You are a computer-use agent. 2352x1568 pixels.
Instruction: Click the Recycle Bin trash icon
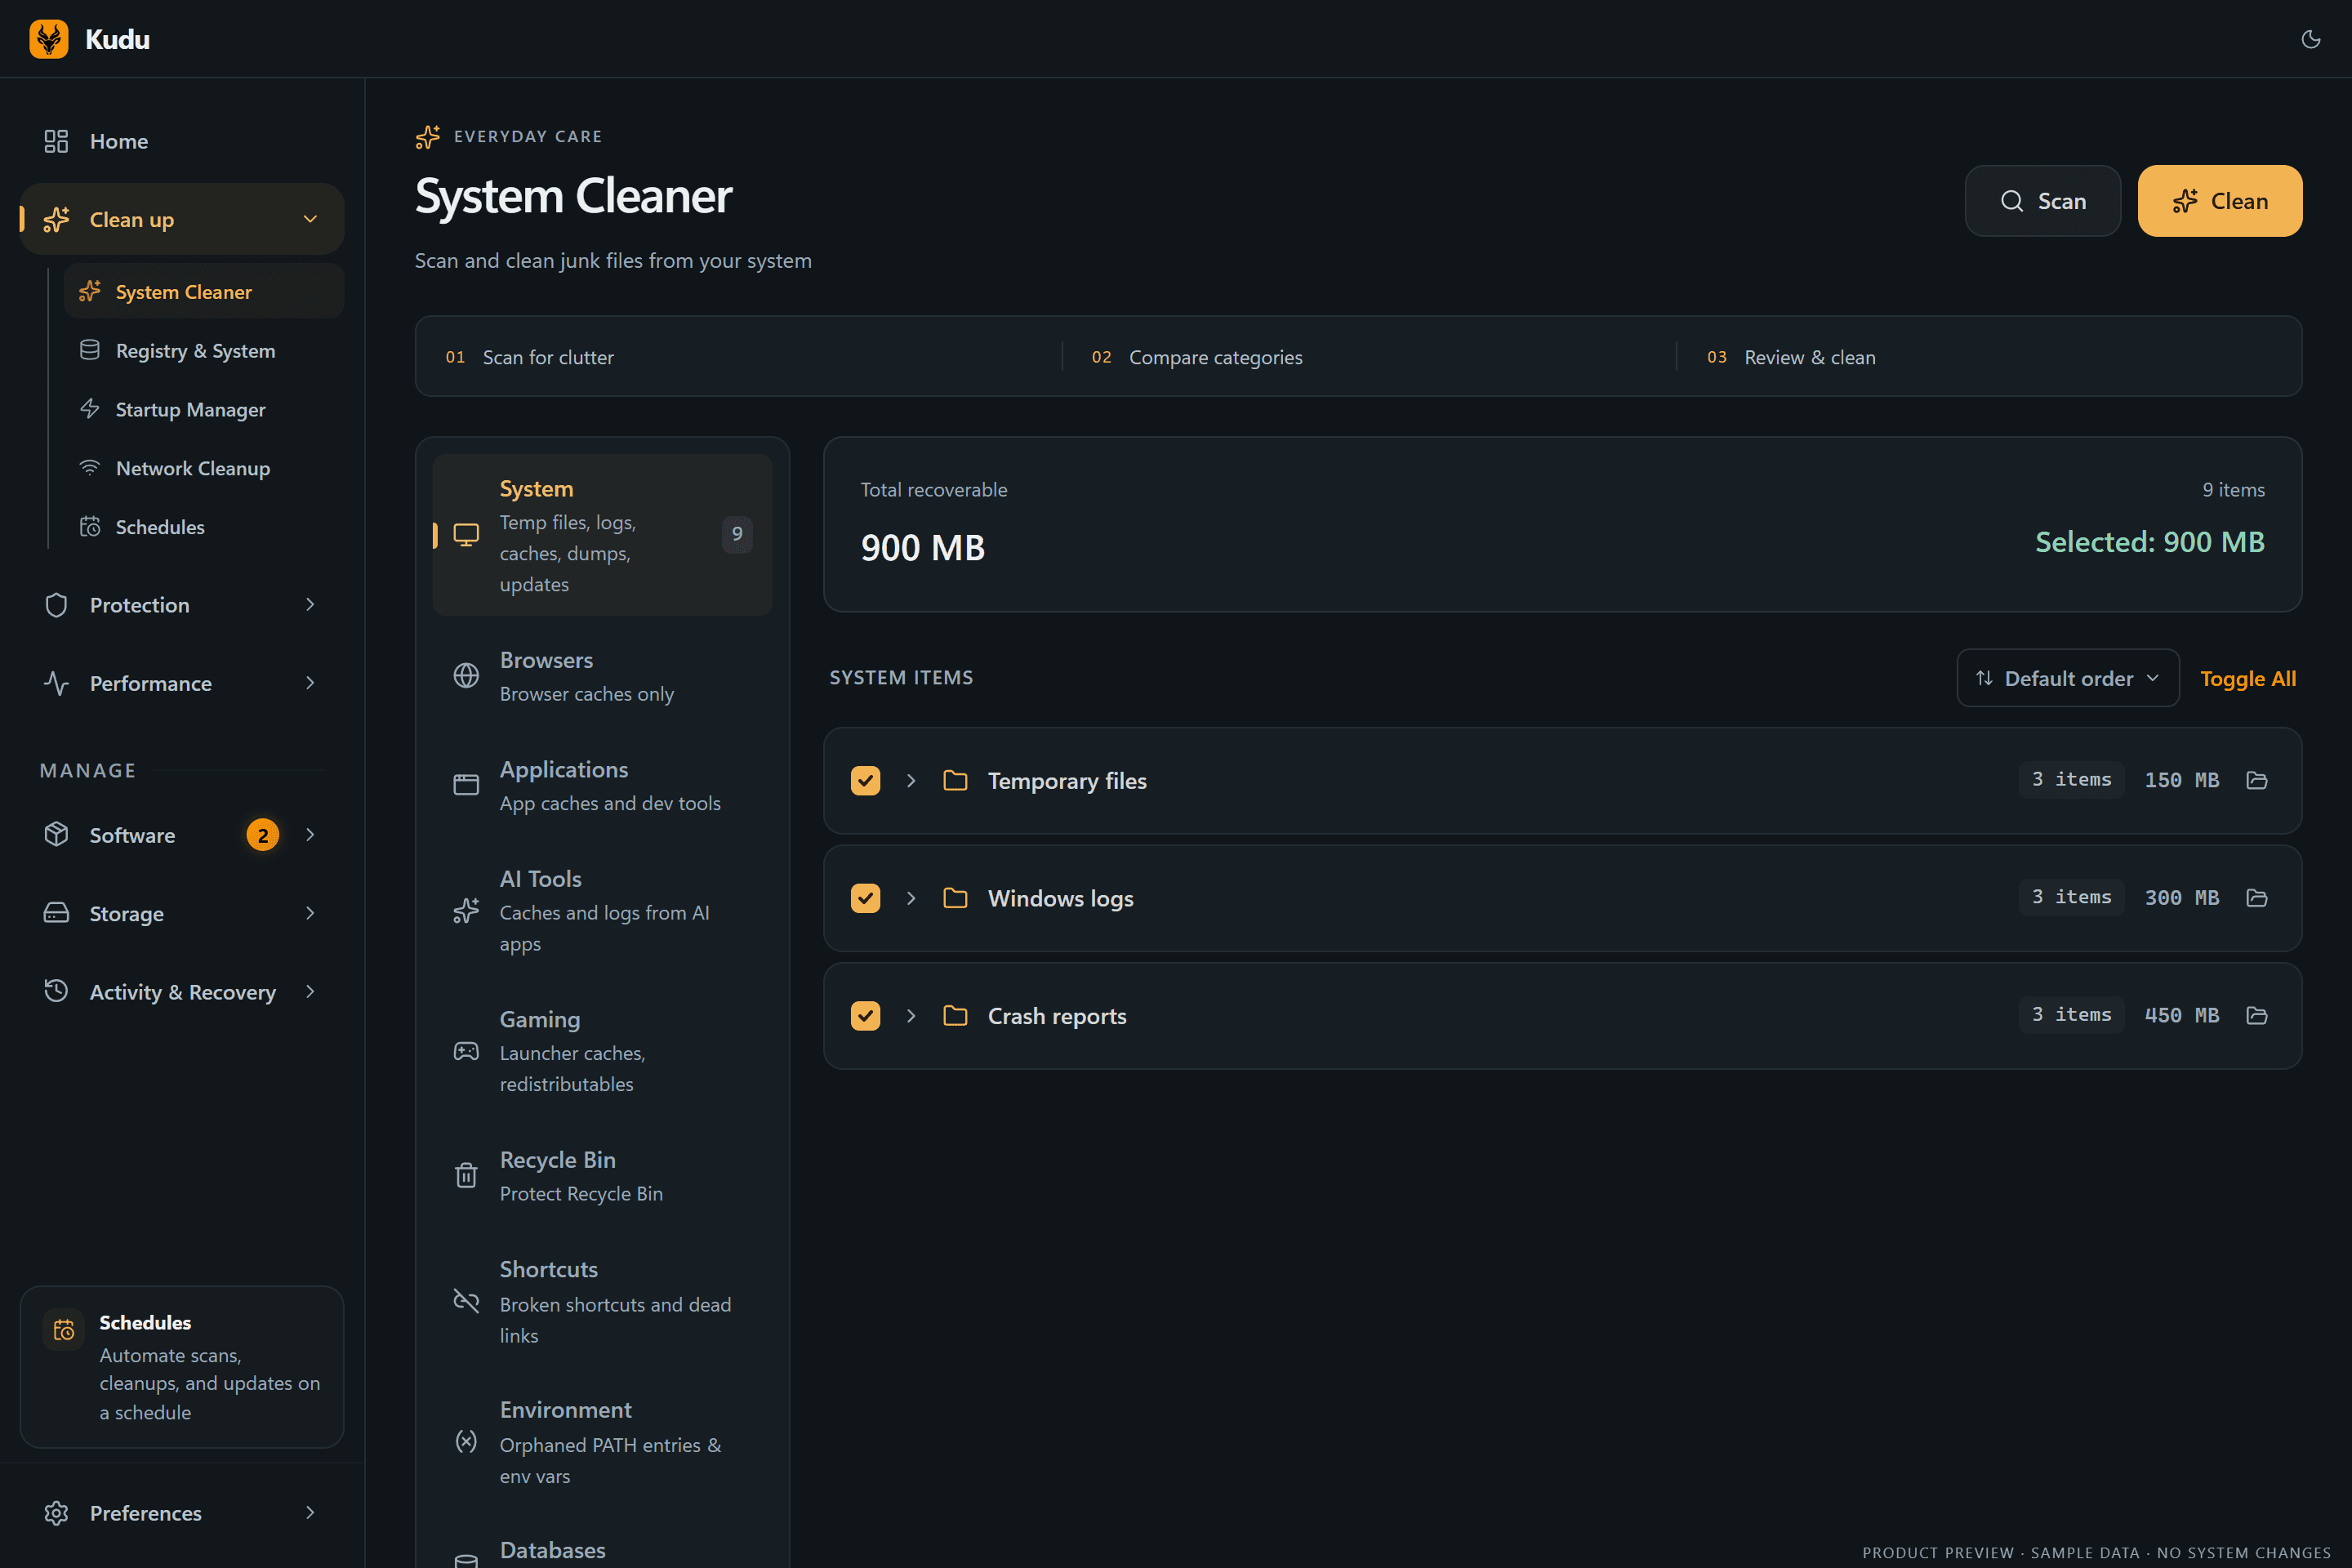point(466,1175)
